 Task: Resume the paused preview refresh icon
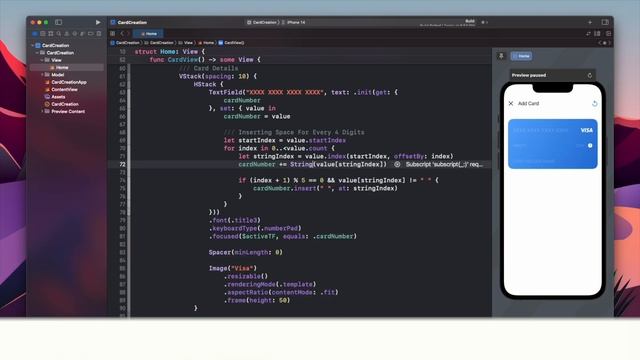[x=589, y=75]
